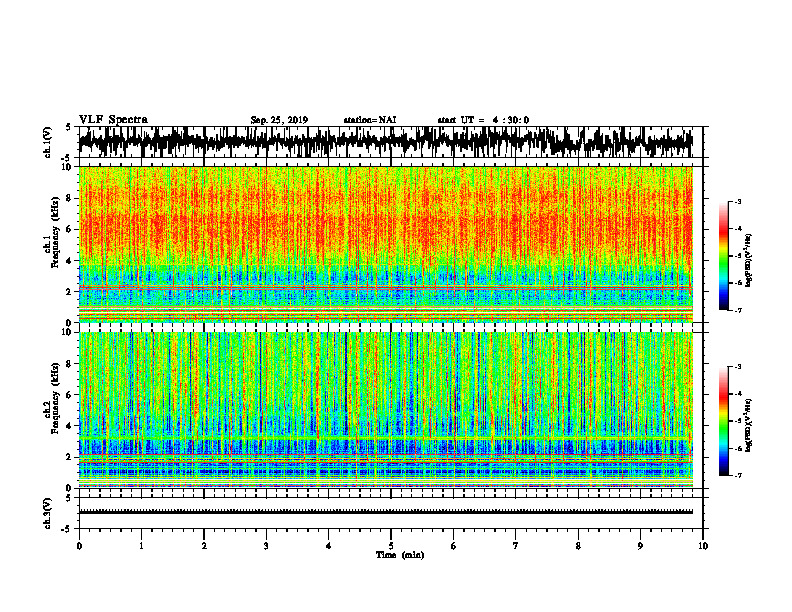Click time axis tick label "1"
Viewport: 792px width, 612px height.
click(x=141, y=546)
